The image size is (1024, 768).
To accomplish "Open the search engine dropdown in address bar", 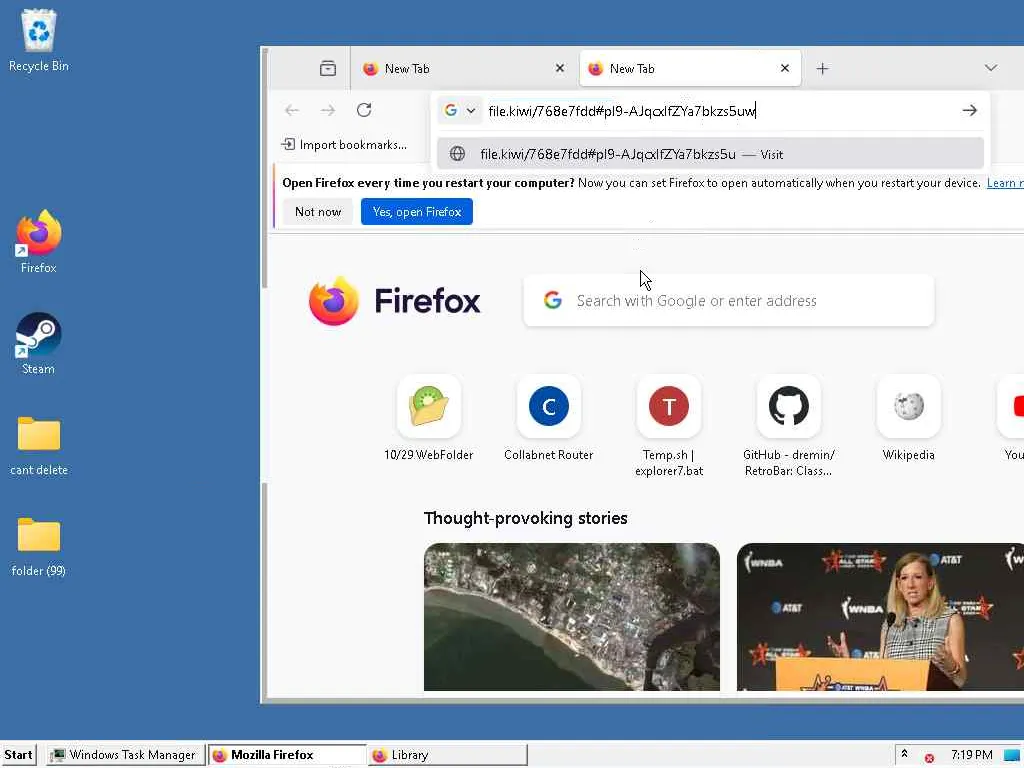I will [460, 110].
